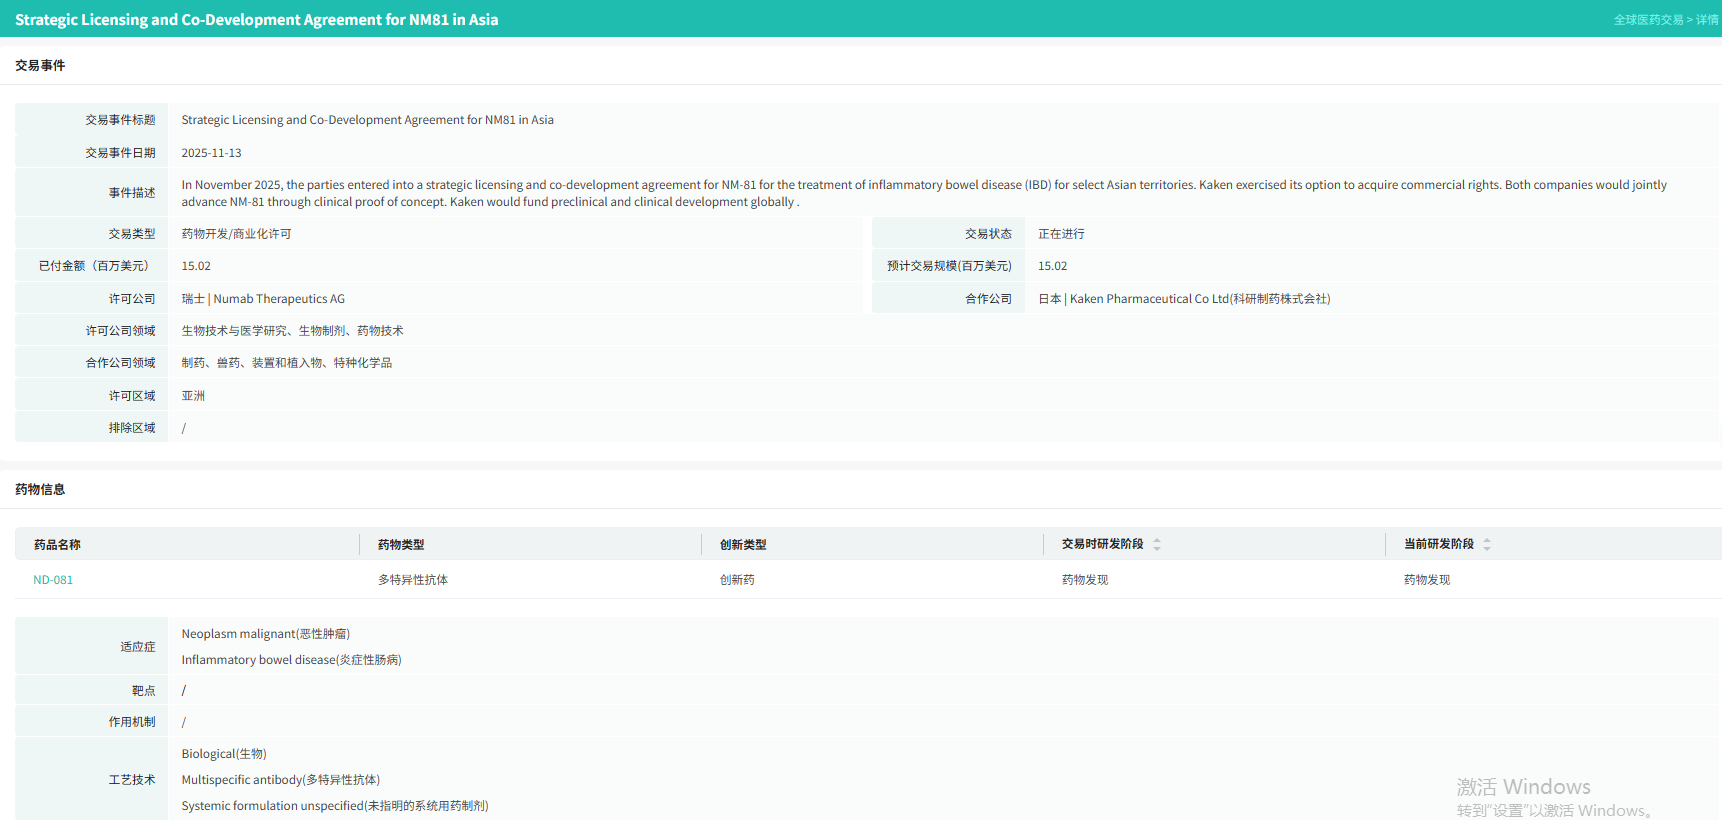This screenshot has width=1722, height=836.
Task: Click the 详情 breadcrumb item
Action: tap(1707, 20)
